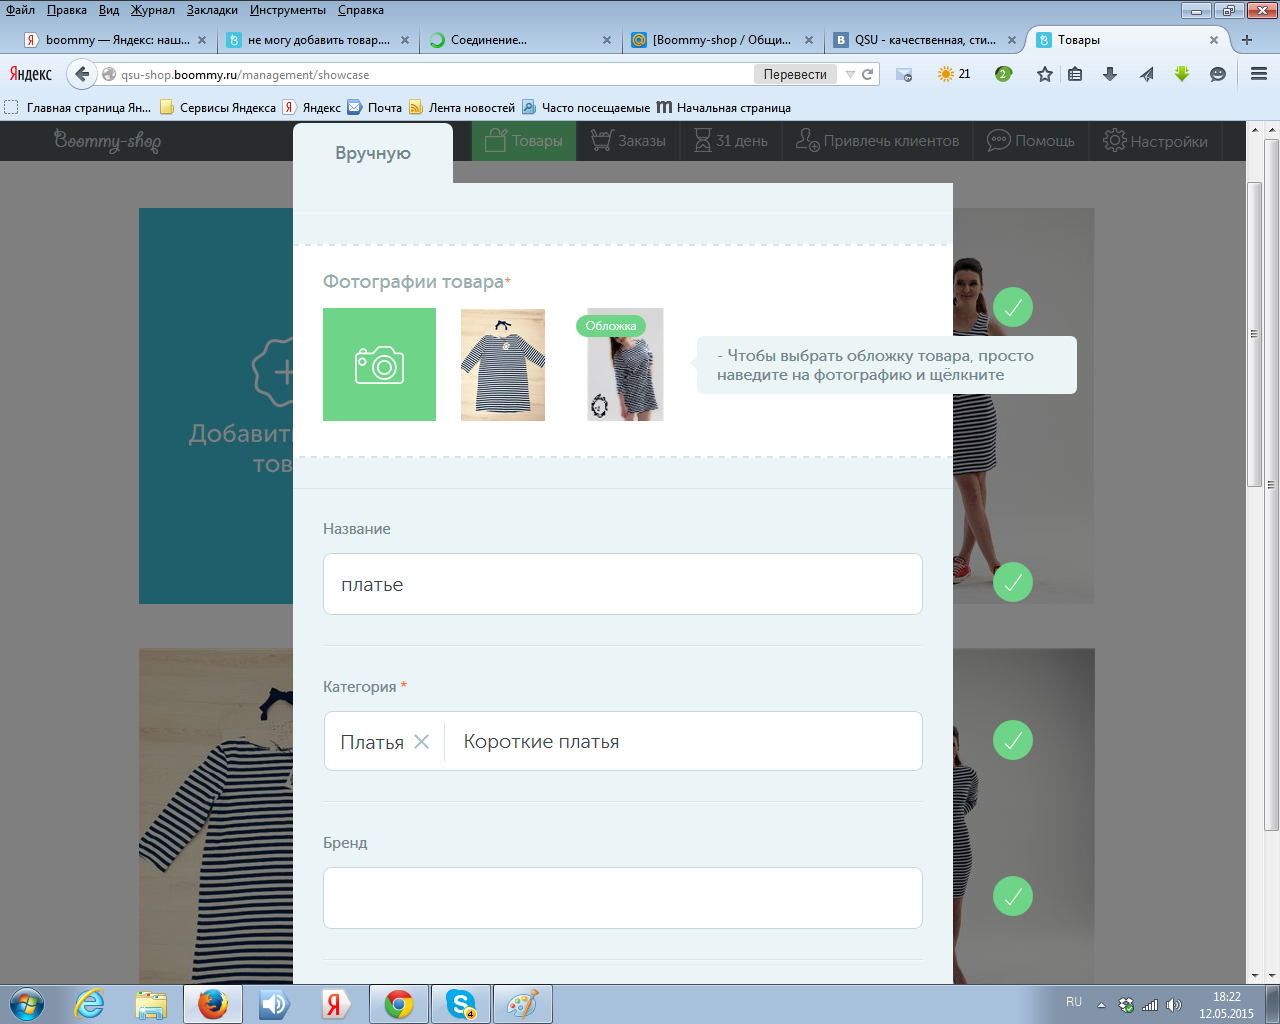Switch to the Boommy-shop / Общи... tab
The height and width of the screenshot is (1024, 1280).
(x=720, y=40)
